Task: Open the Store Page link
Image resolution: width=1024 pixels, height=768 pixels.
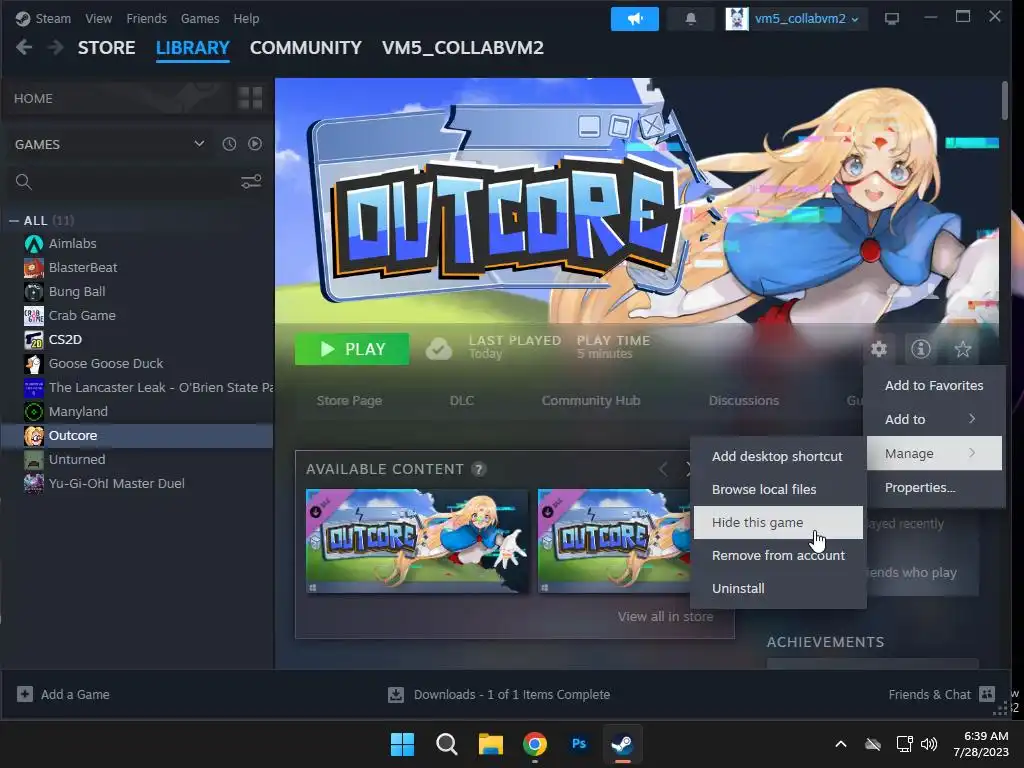Action: (x=349, y=400)
